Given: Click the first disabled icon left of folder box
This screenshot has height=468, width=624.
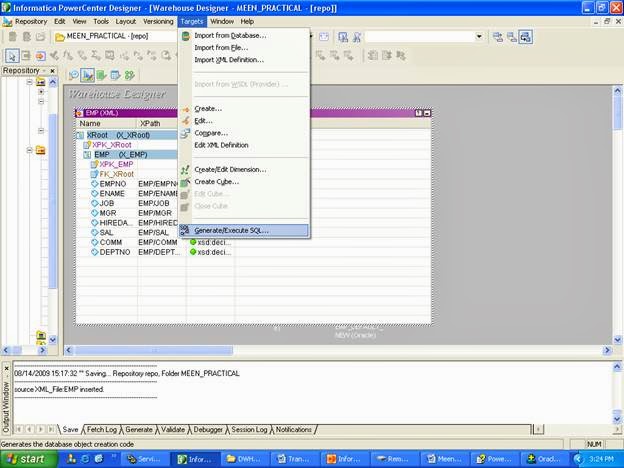Looking at the screenshot, I should tap(12, 37).
